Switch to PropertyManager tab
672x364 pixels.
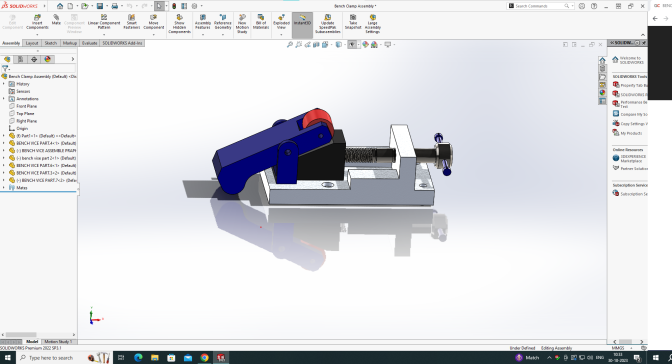[x=20, y=59]
